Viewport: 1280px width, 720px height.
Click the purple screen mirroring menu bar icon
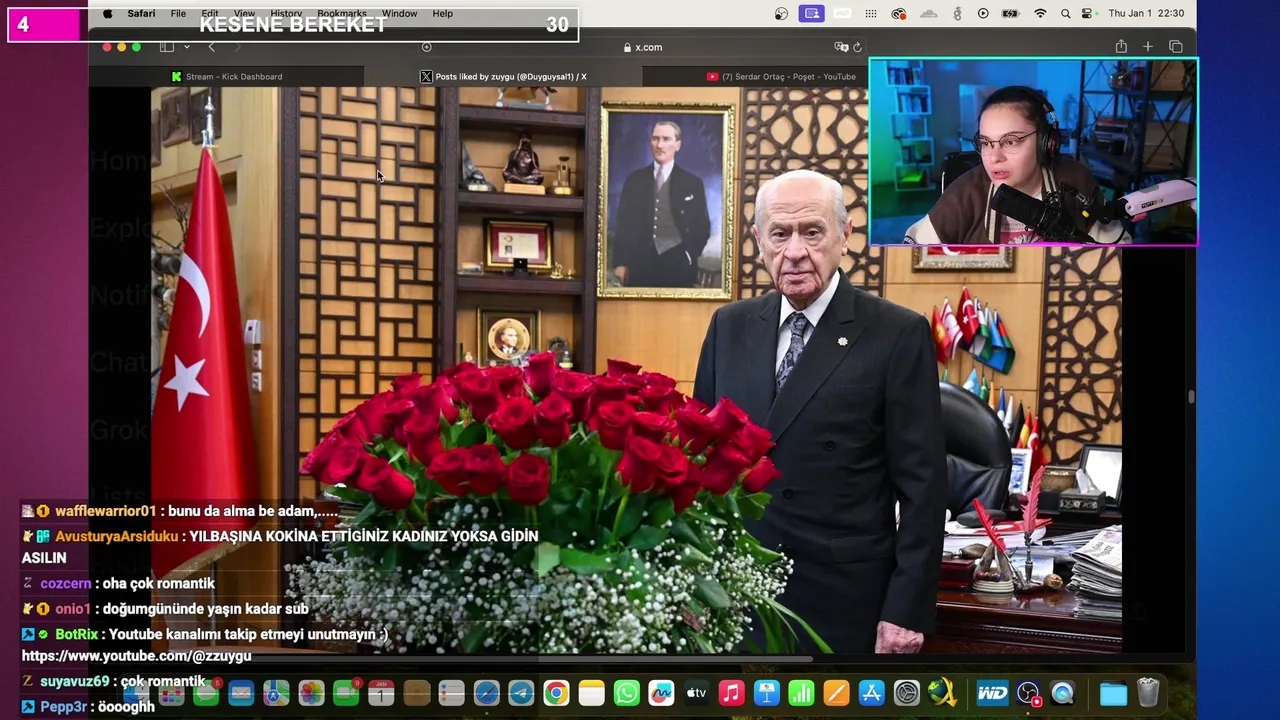812,13
